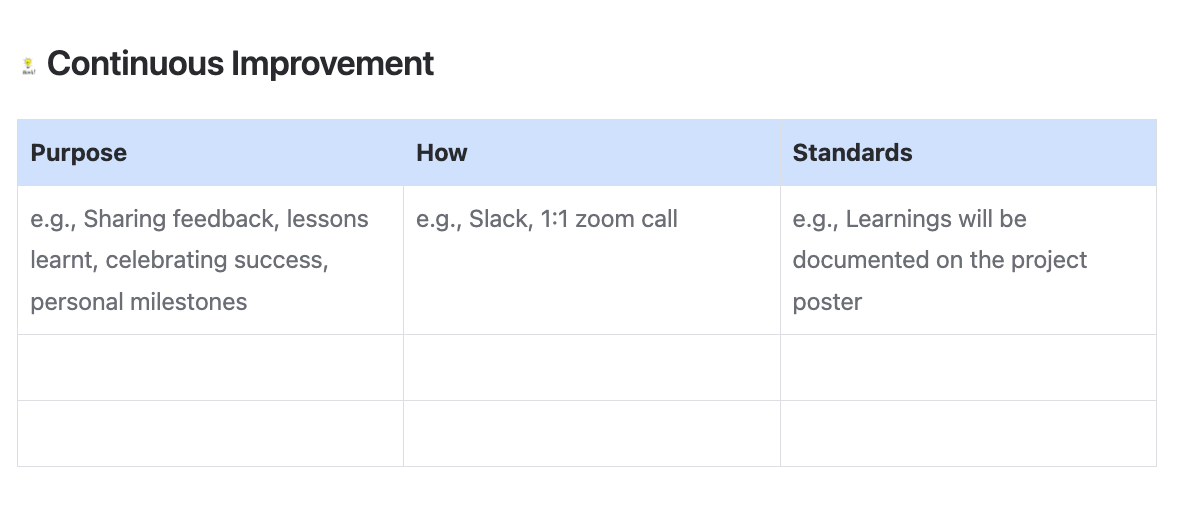
Task: Click the 'personal milestones' text line
Action: 138,302
